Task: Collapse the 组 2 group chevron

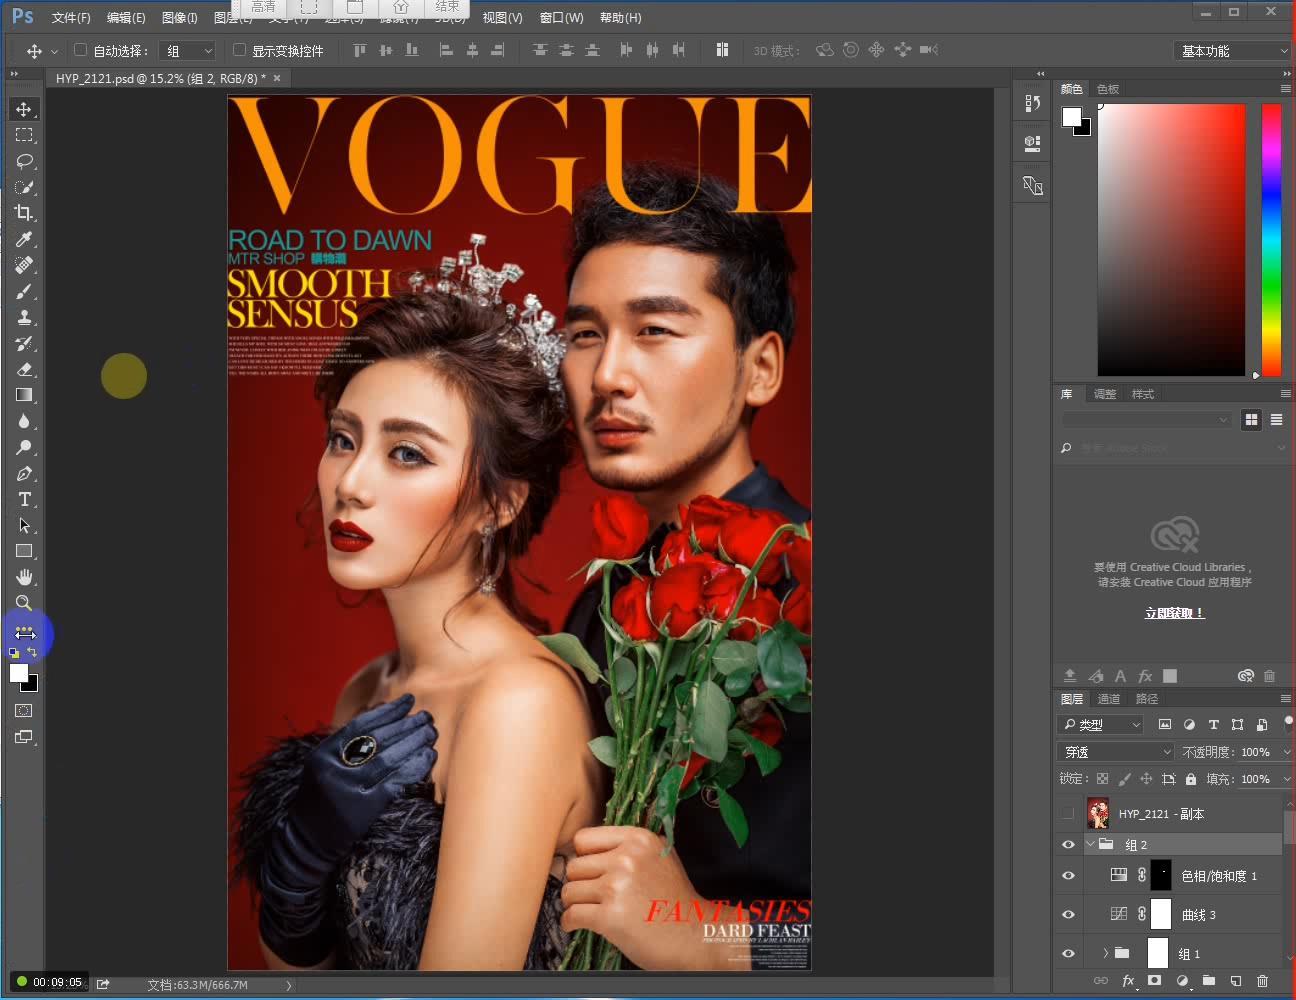Action: click(1091, 845)
